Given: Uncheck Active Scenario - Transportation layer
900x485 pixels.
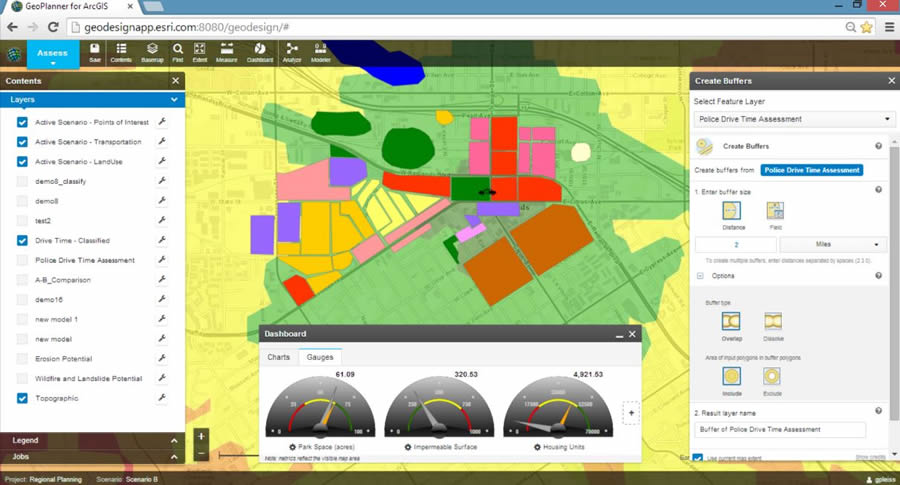Looking at the screenshot, I should pyautogui.click(x=22, y=142).
